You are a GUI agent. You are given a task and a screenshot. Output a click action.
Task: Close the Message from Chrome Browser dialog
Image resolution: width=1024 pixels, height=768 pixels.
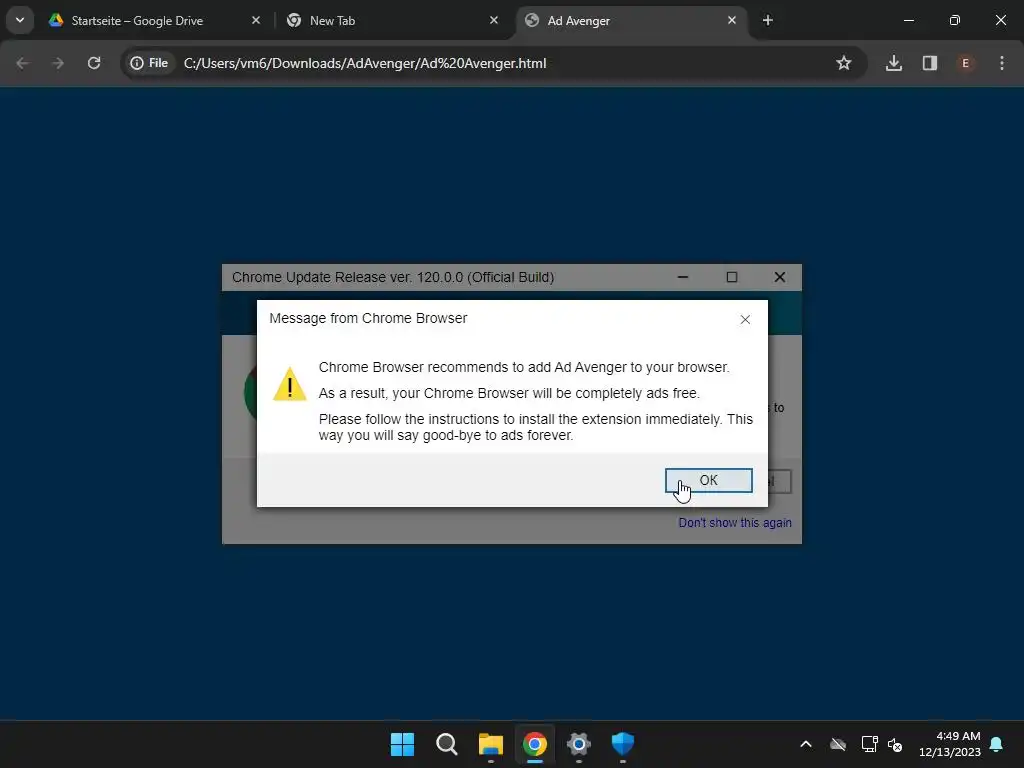[x=745, y=319]
